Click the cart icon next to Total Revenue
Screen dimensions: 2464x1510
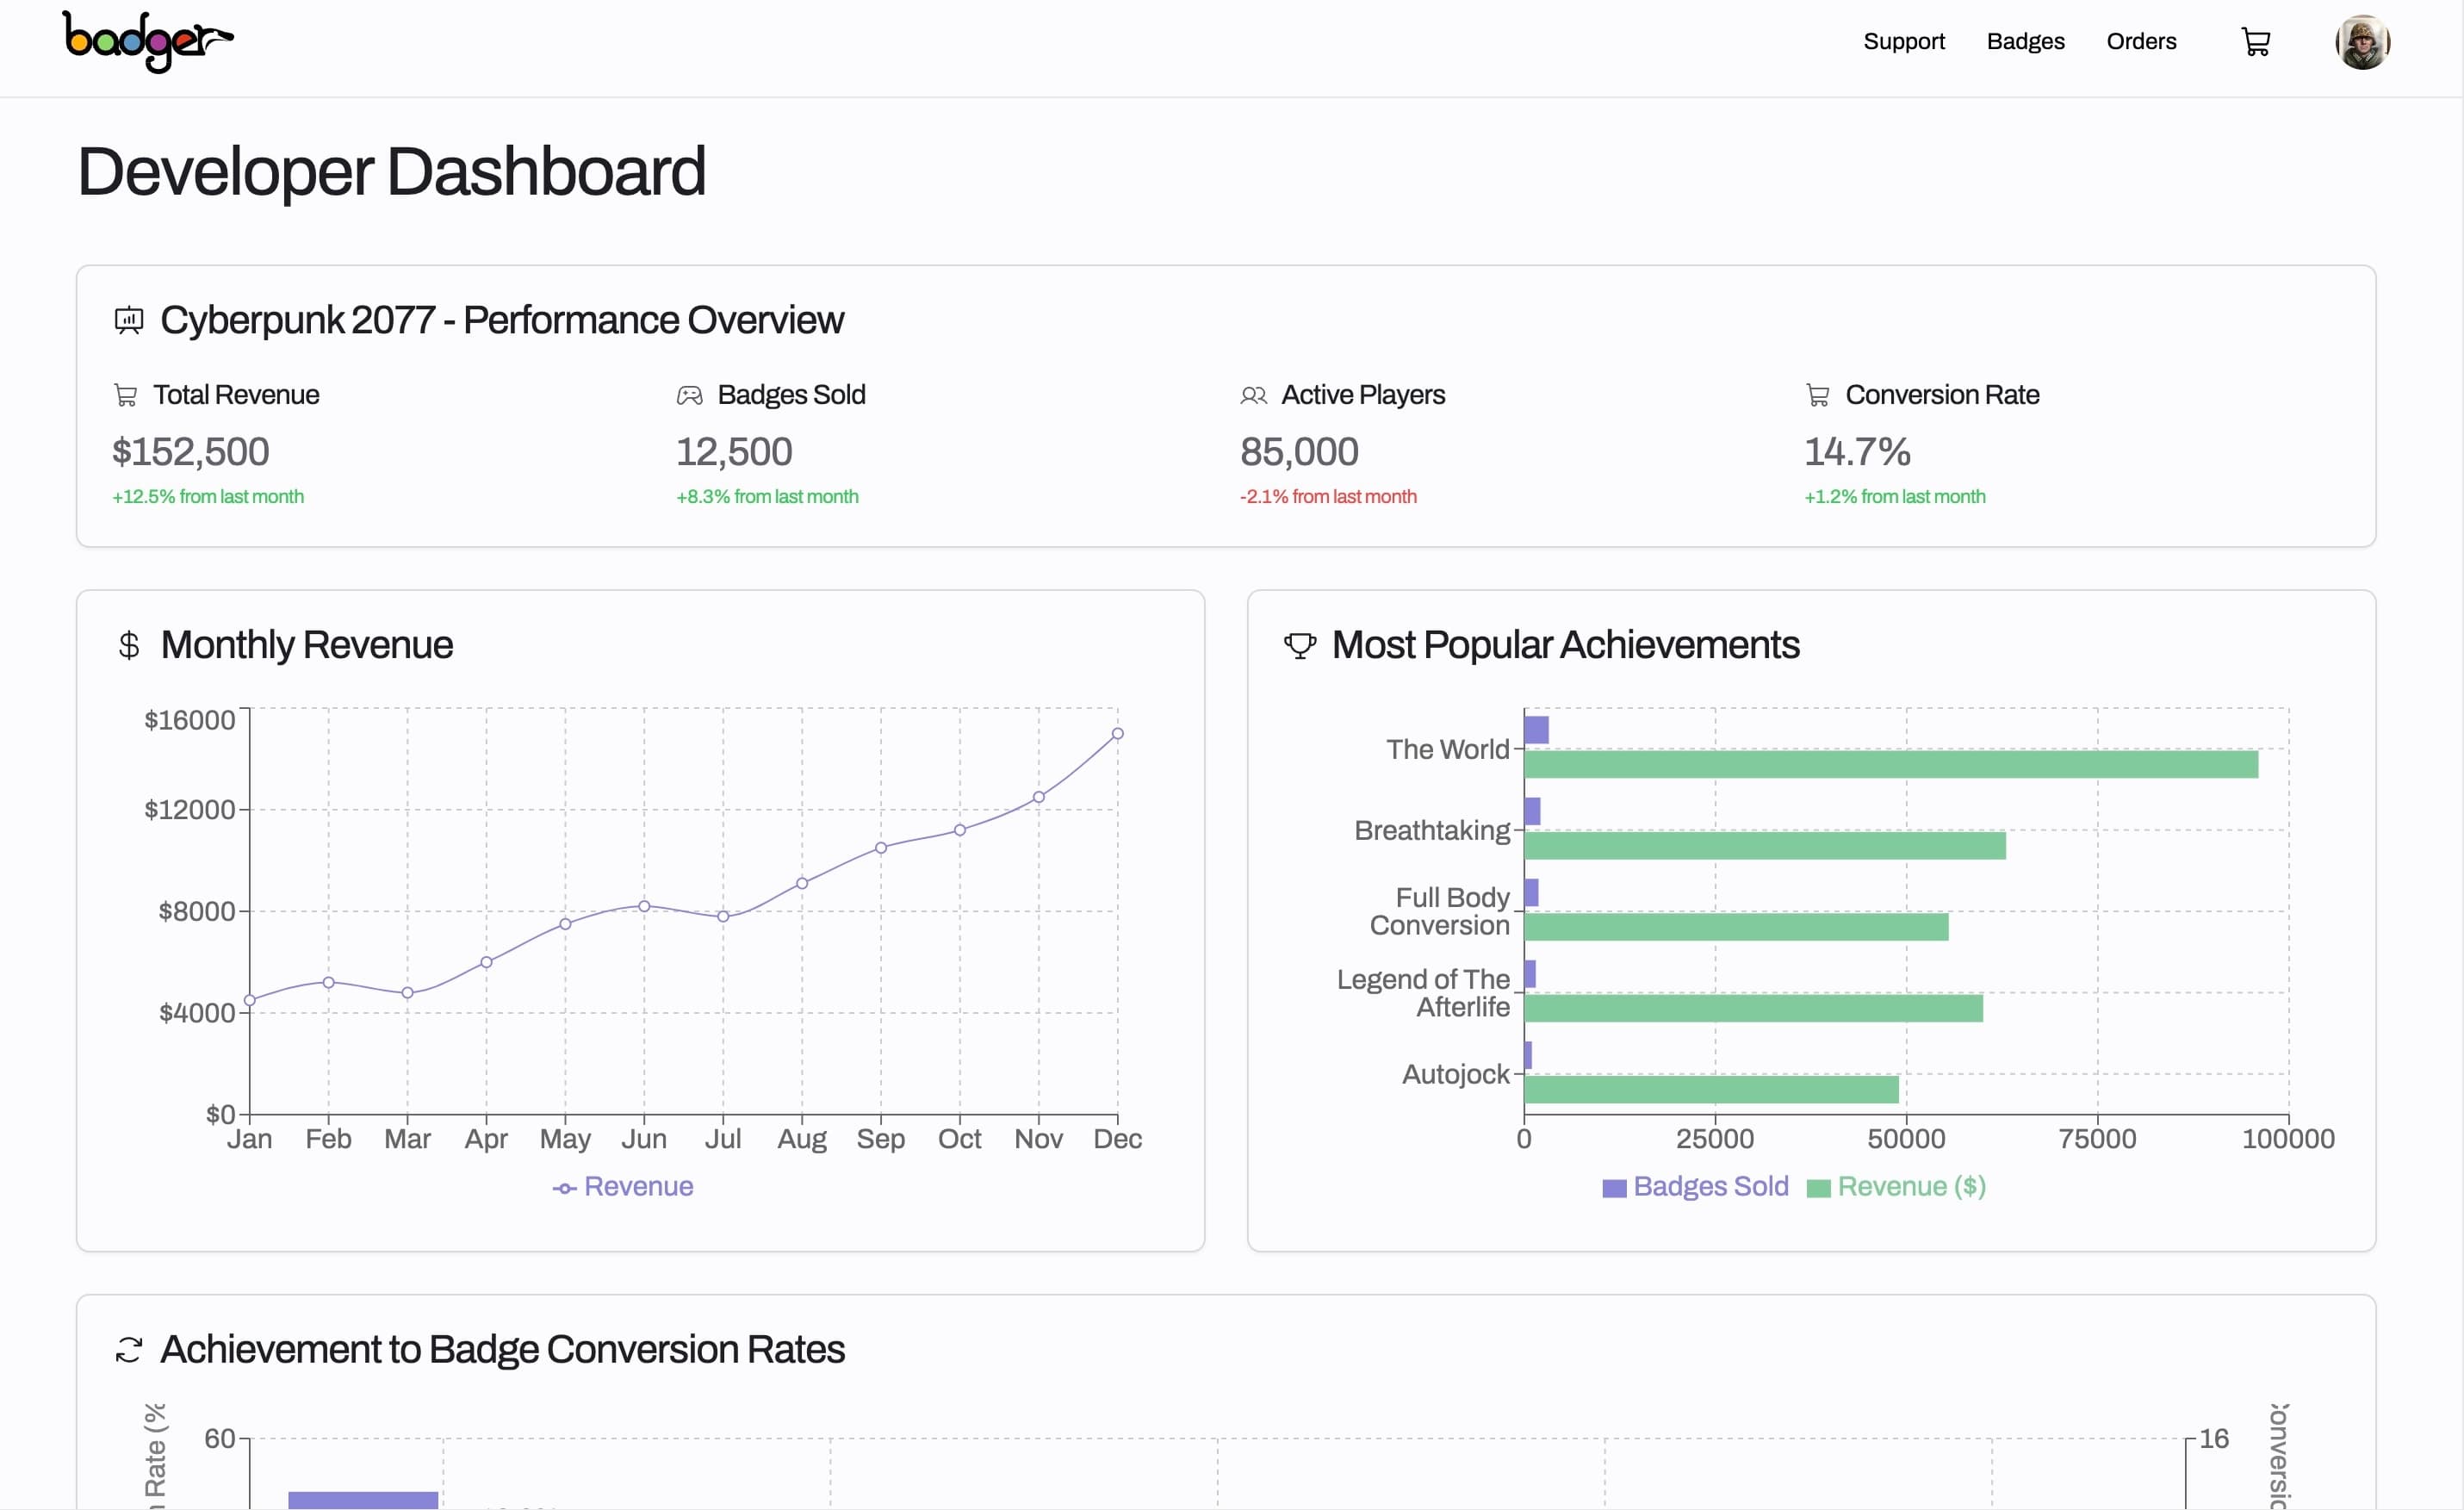pyautogui.click(x=125, y=396)
